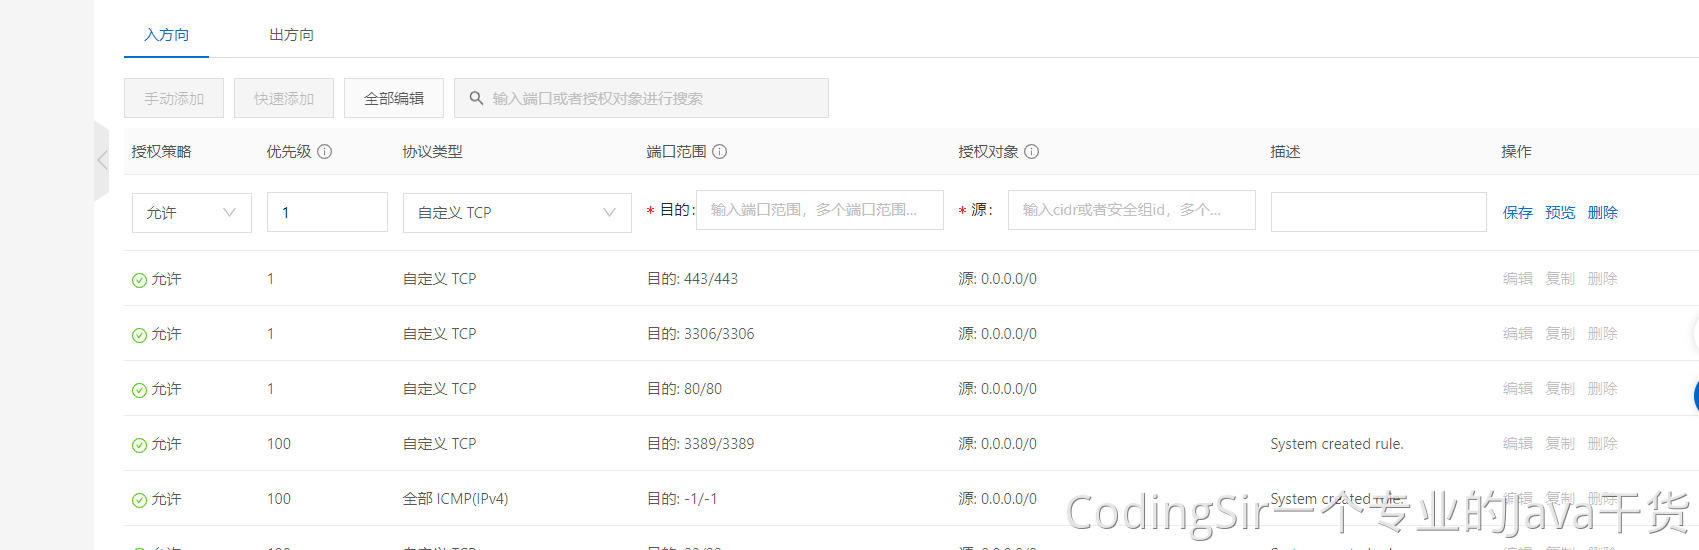Click 删除 for the 3389/3389 rule
This screenshot has width=1699, height=550.
[1602, 444]
